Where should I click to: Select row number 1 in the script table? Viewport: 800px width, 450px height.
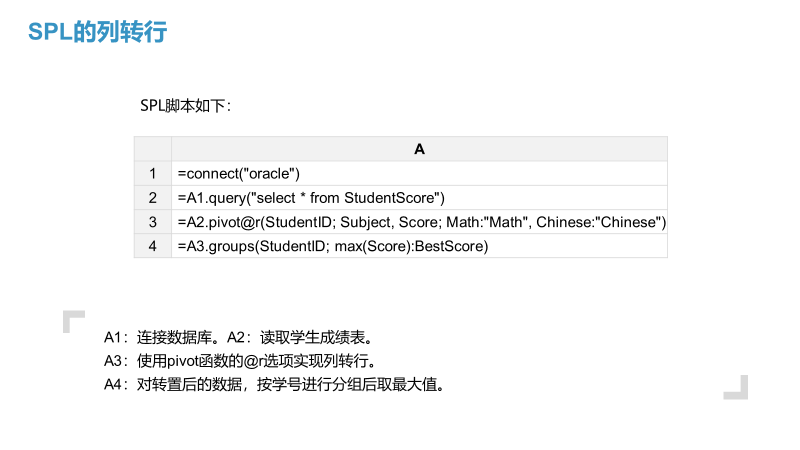[152, 173]
